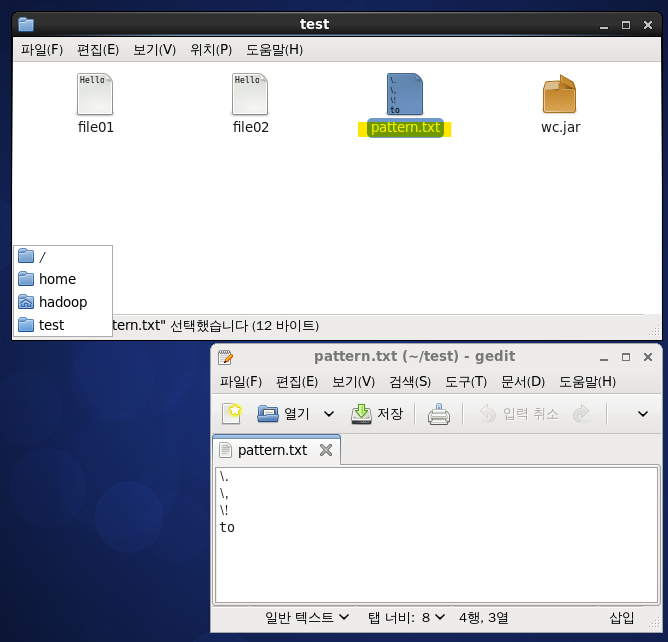Viewport: 668px width, 642px height.
Task: Open 파일(F) menu in test window
Action: [x=42, y=49]
